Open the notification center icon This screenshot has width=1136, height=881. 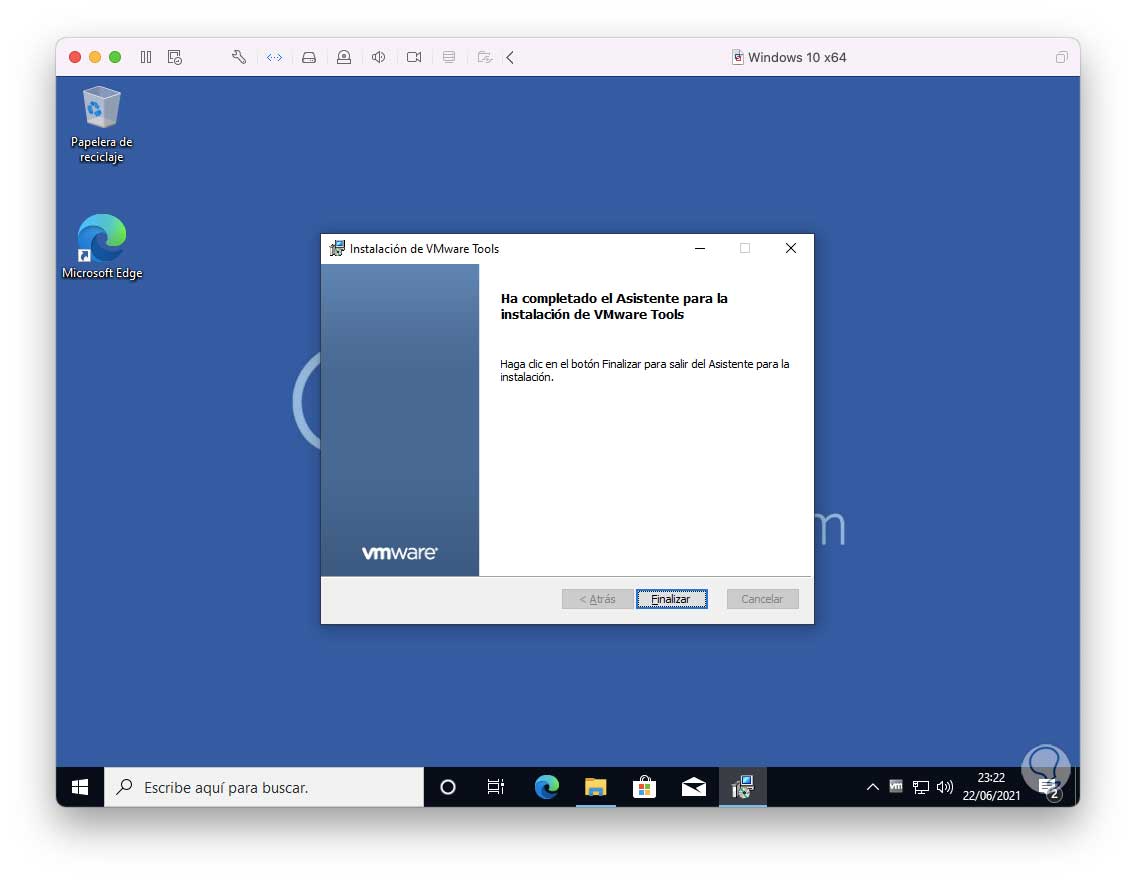pos(1049,788)
